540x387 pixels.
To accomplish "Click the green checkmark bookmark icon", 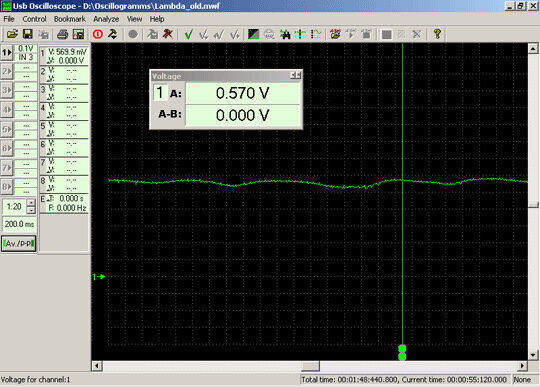I will 188,34.
